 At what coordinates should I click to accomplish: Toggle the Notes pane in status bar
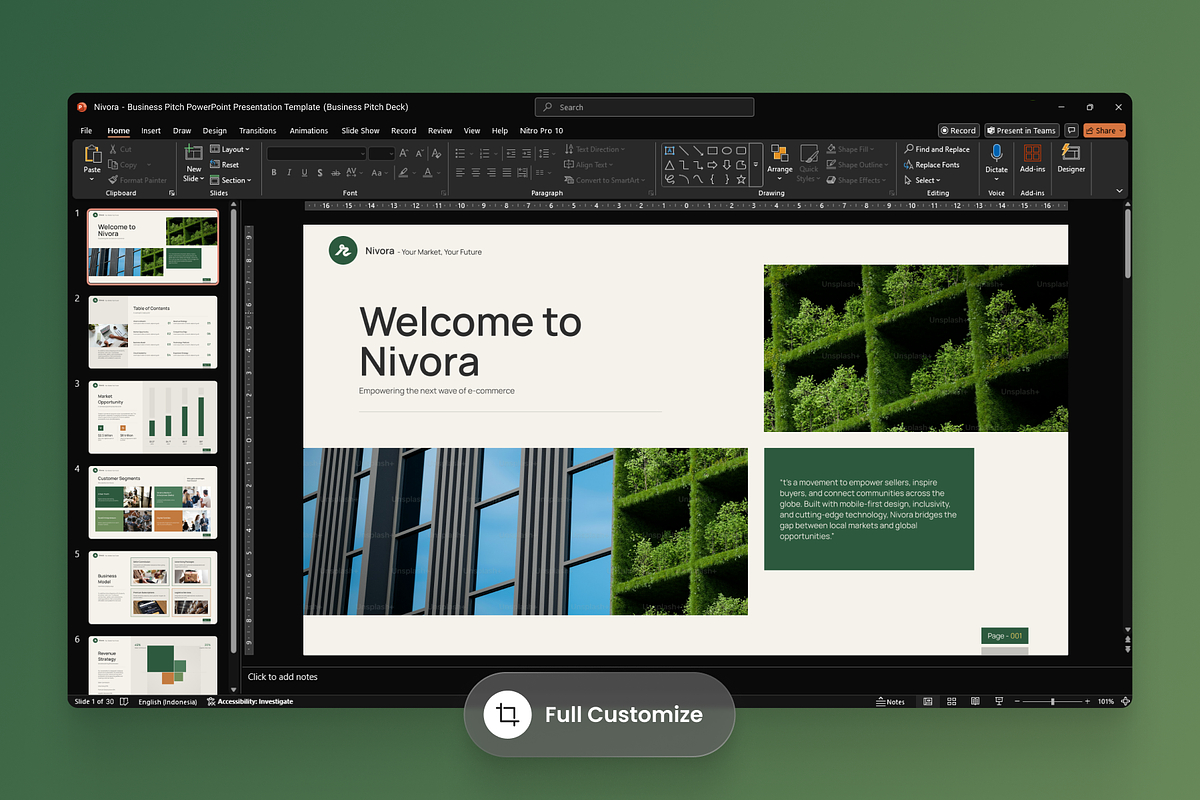[891, 701]
